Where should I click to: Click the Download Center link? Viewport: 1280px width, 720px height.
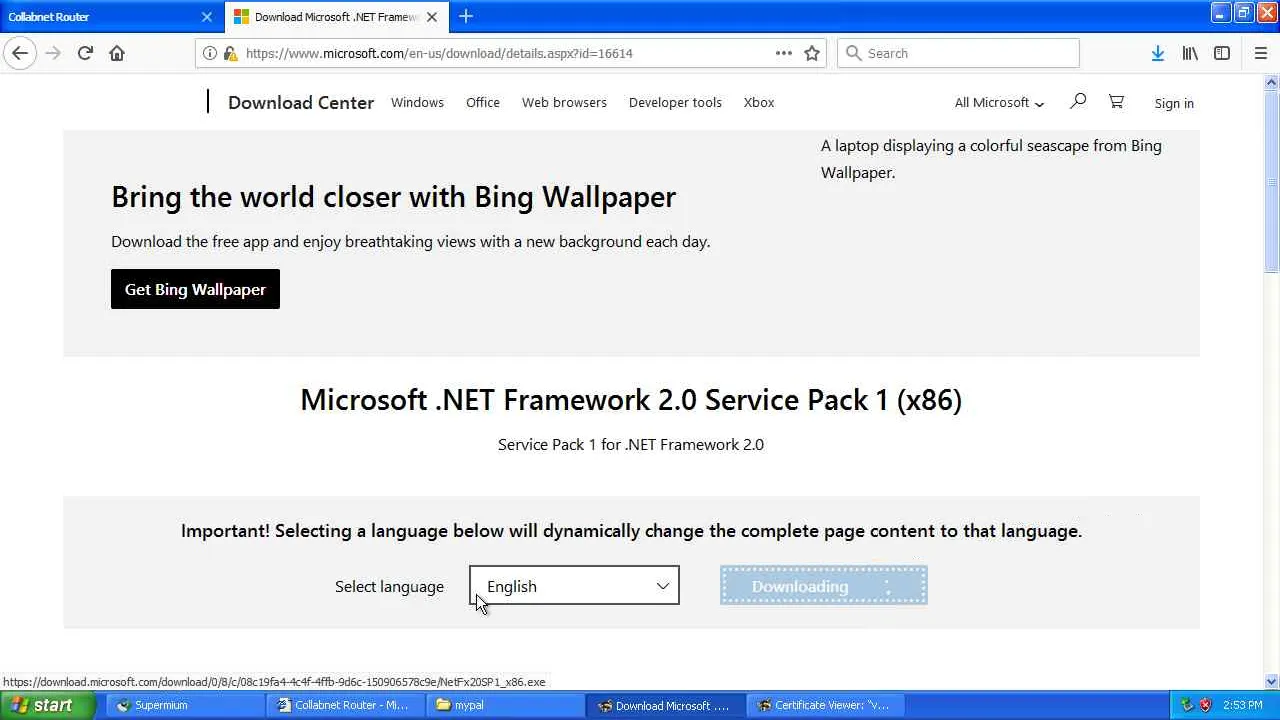click(301, 102)
